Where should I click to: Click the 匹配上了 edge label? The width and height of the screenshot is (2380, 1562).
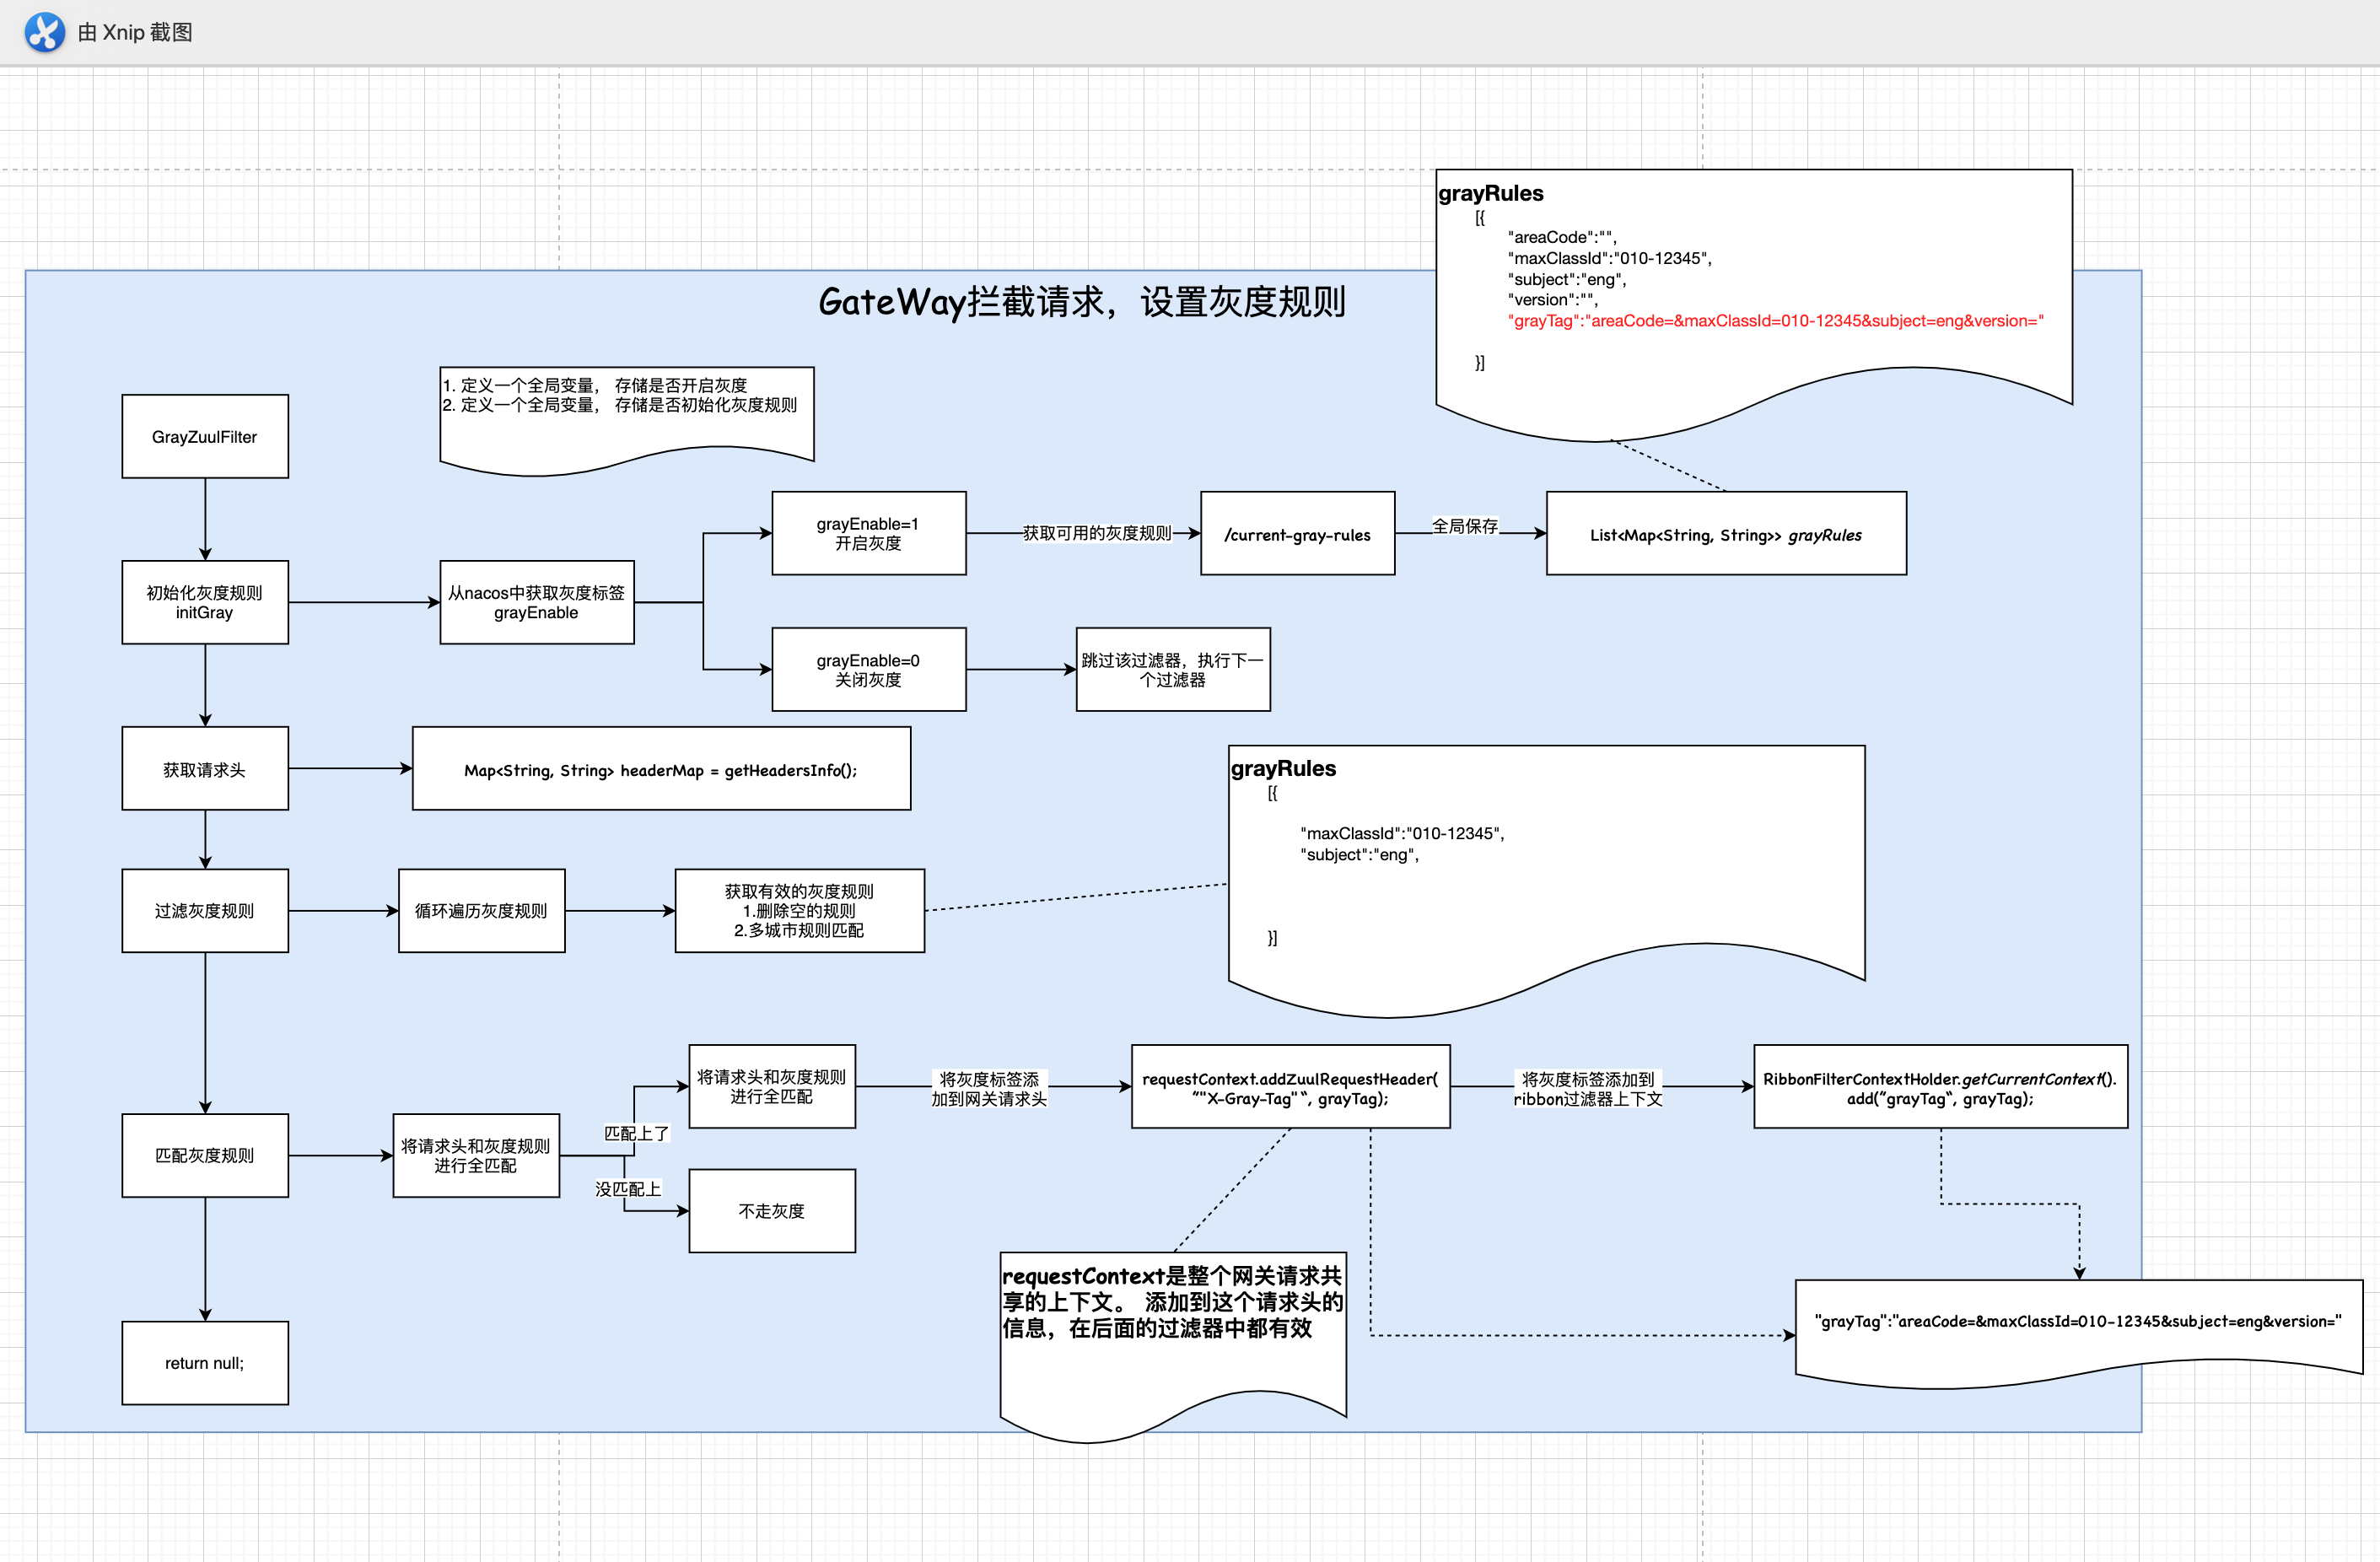point(636,1133)
